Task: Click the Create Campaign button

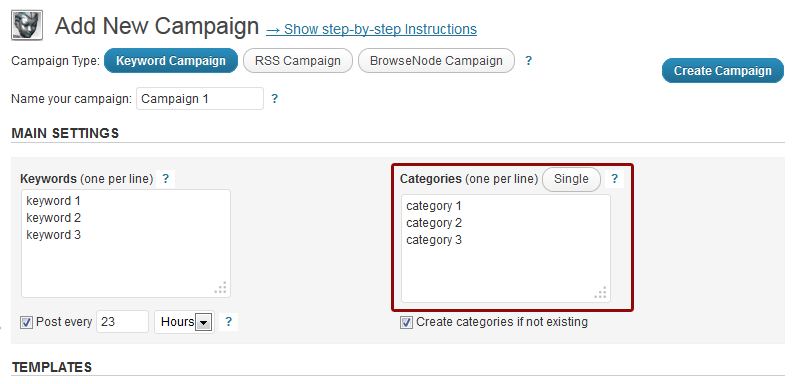Action: click(x=722, y=71)
